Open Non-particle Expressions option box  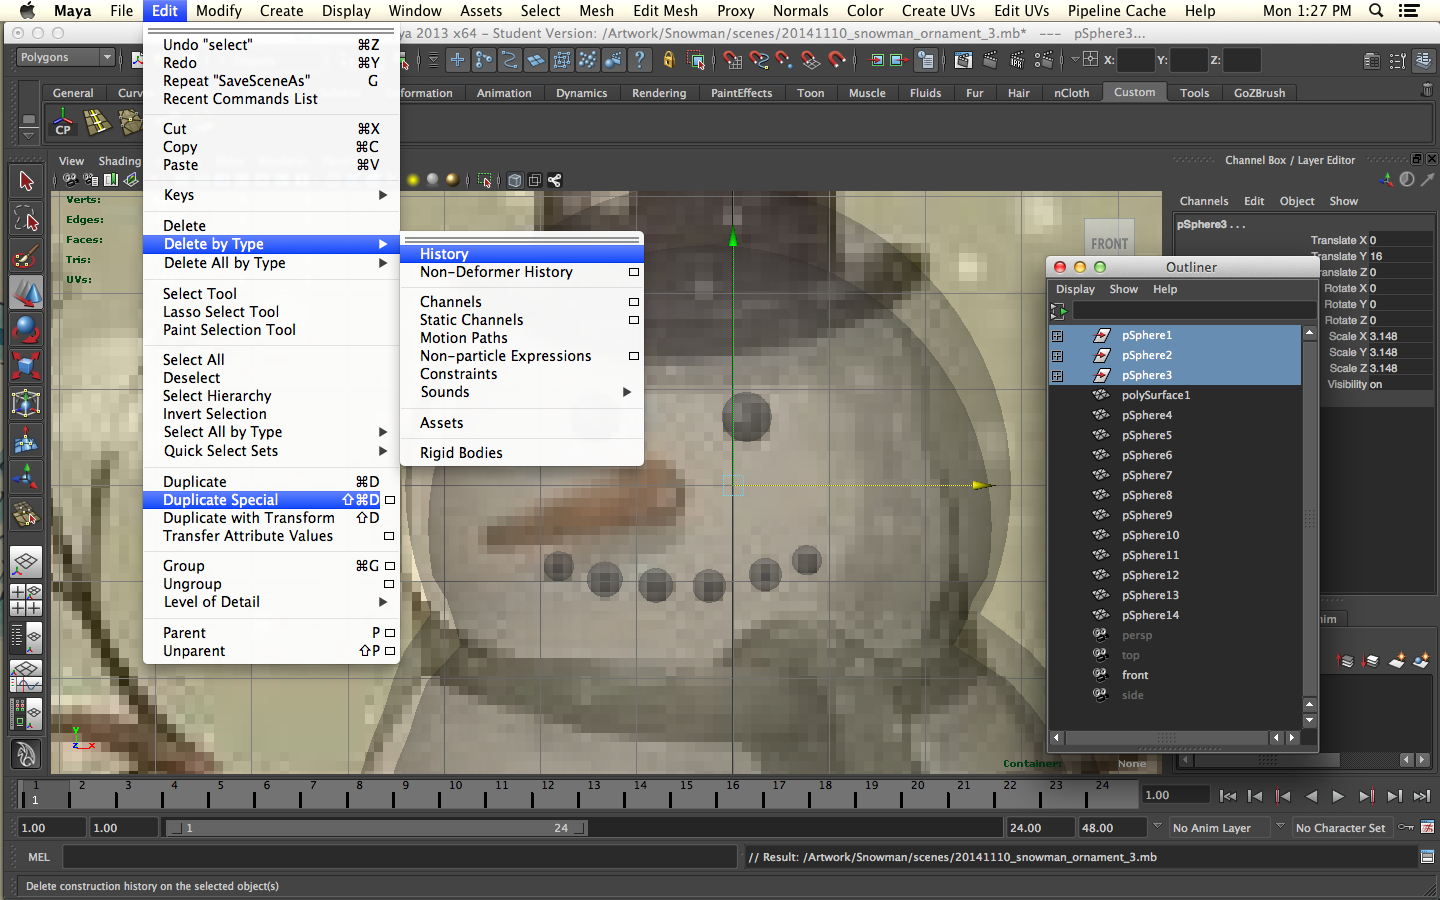click(x=633, y=356)
